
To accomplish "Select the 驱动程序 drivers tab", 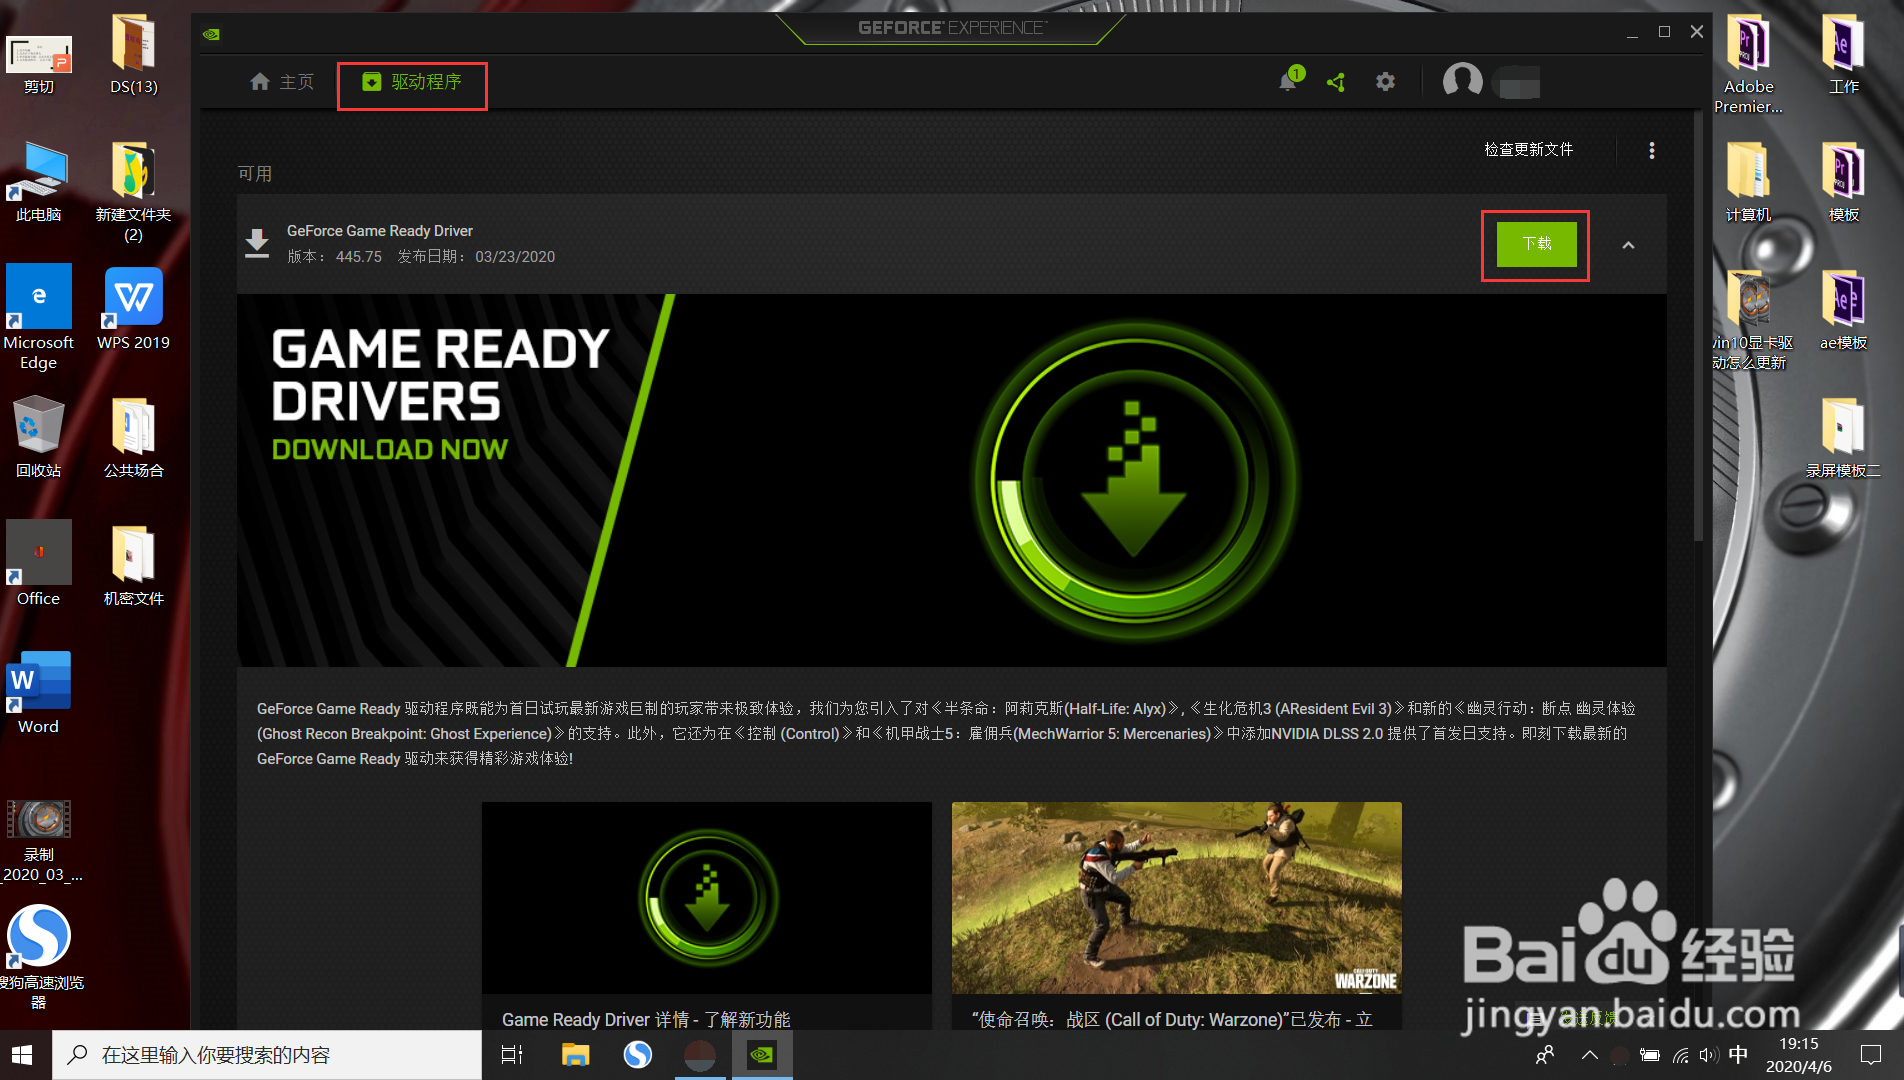I will pyautogui.click(x=412, y=82).
